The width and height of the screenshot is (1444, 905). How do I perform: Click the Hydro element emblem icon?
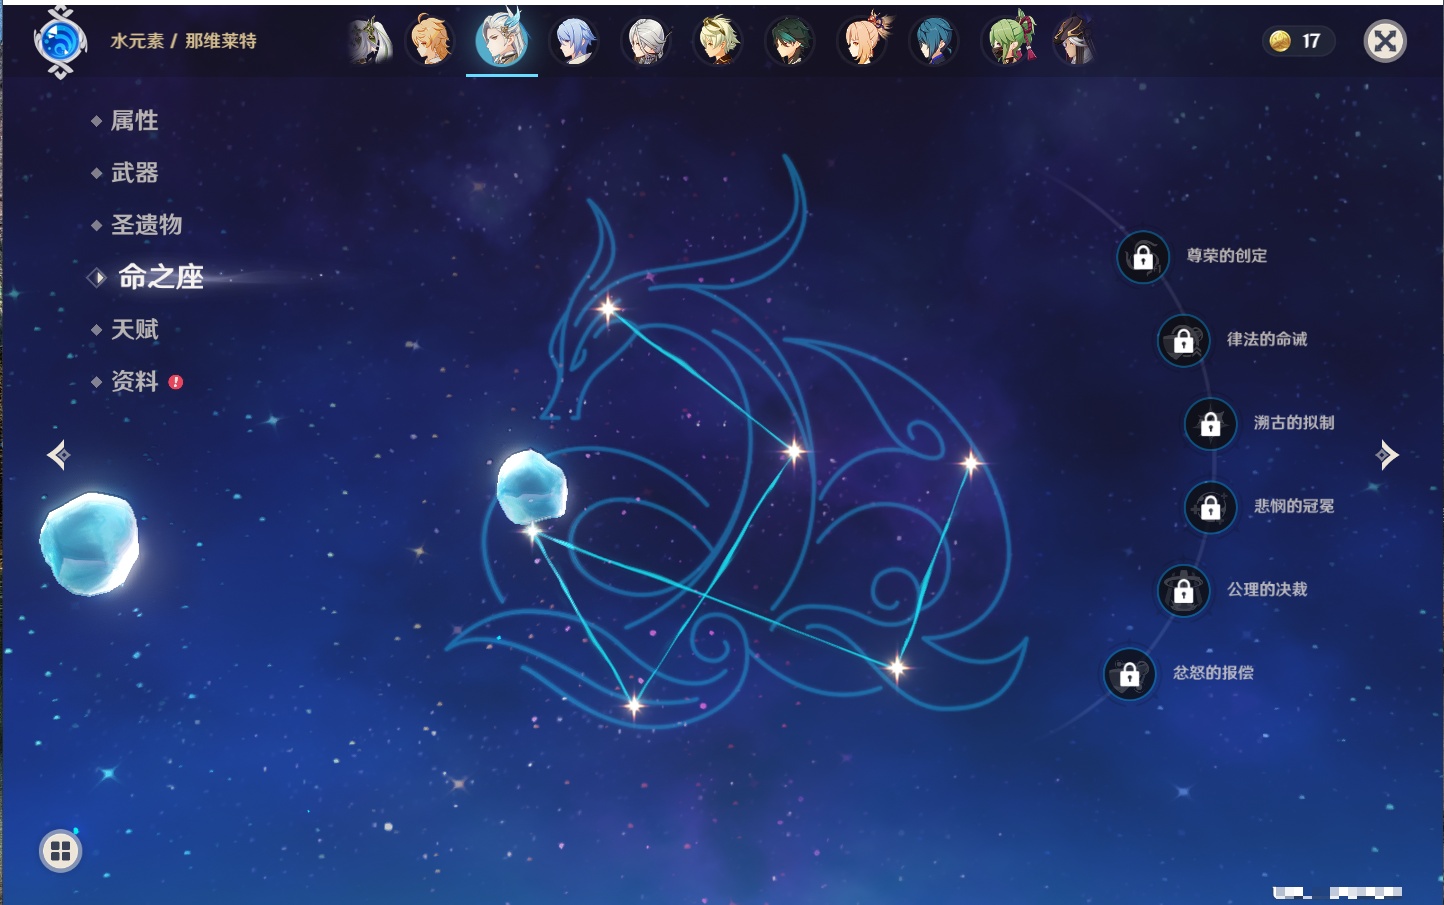(x=60, y=42)
